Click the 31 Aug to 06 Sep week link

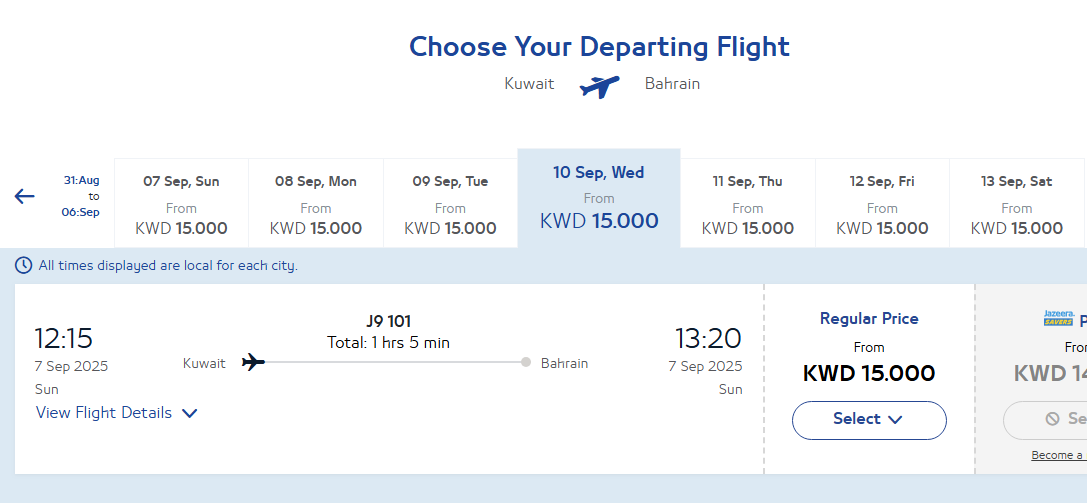[81, 196]
